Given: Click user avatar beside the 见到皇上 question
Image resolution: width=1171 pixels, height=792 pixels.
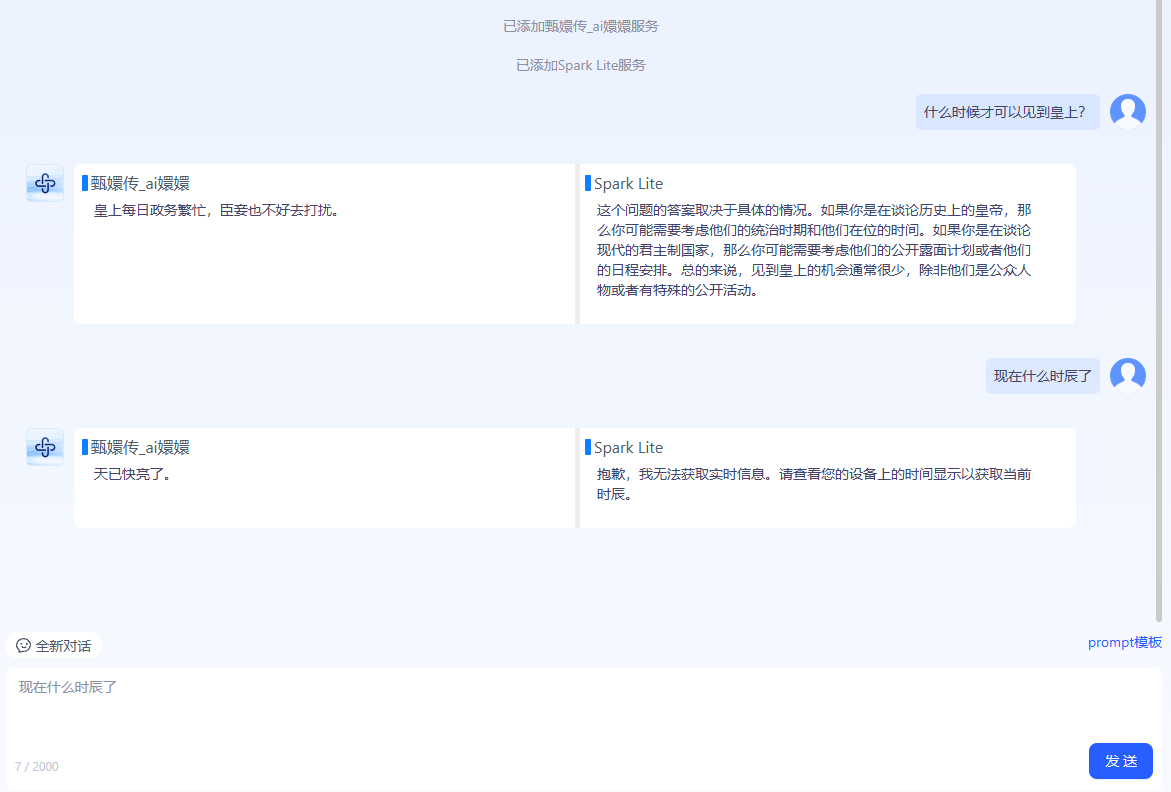Looking at the screenshot, I should point(1127,112).
